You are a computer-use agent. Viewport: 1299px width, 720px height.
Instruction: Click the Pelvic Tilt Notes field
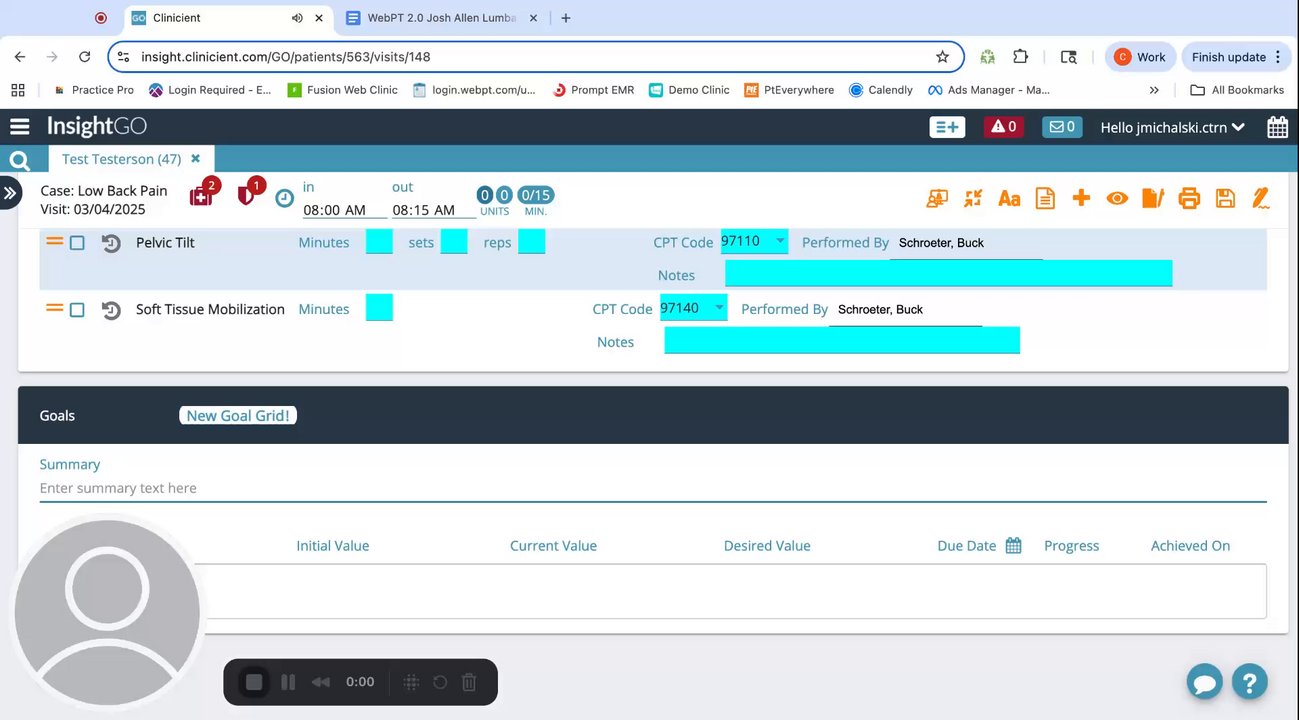pyautogui.click(x=948, y=273)
